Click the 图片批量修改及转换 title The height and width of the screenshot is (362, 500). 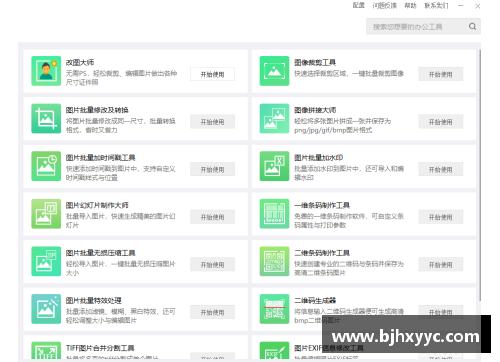[97, 110]
